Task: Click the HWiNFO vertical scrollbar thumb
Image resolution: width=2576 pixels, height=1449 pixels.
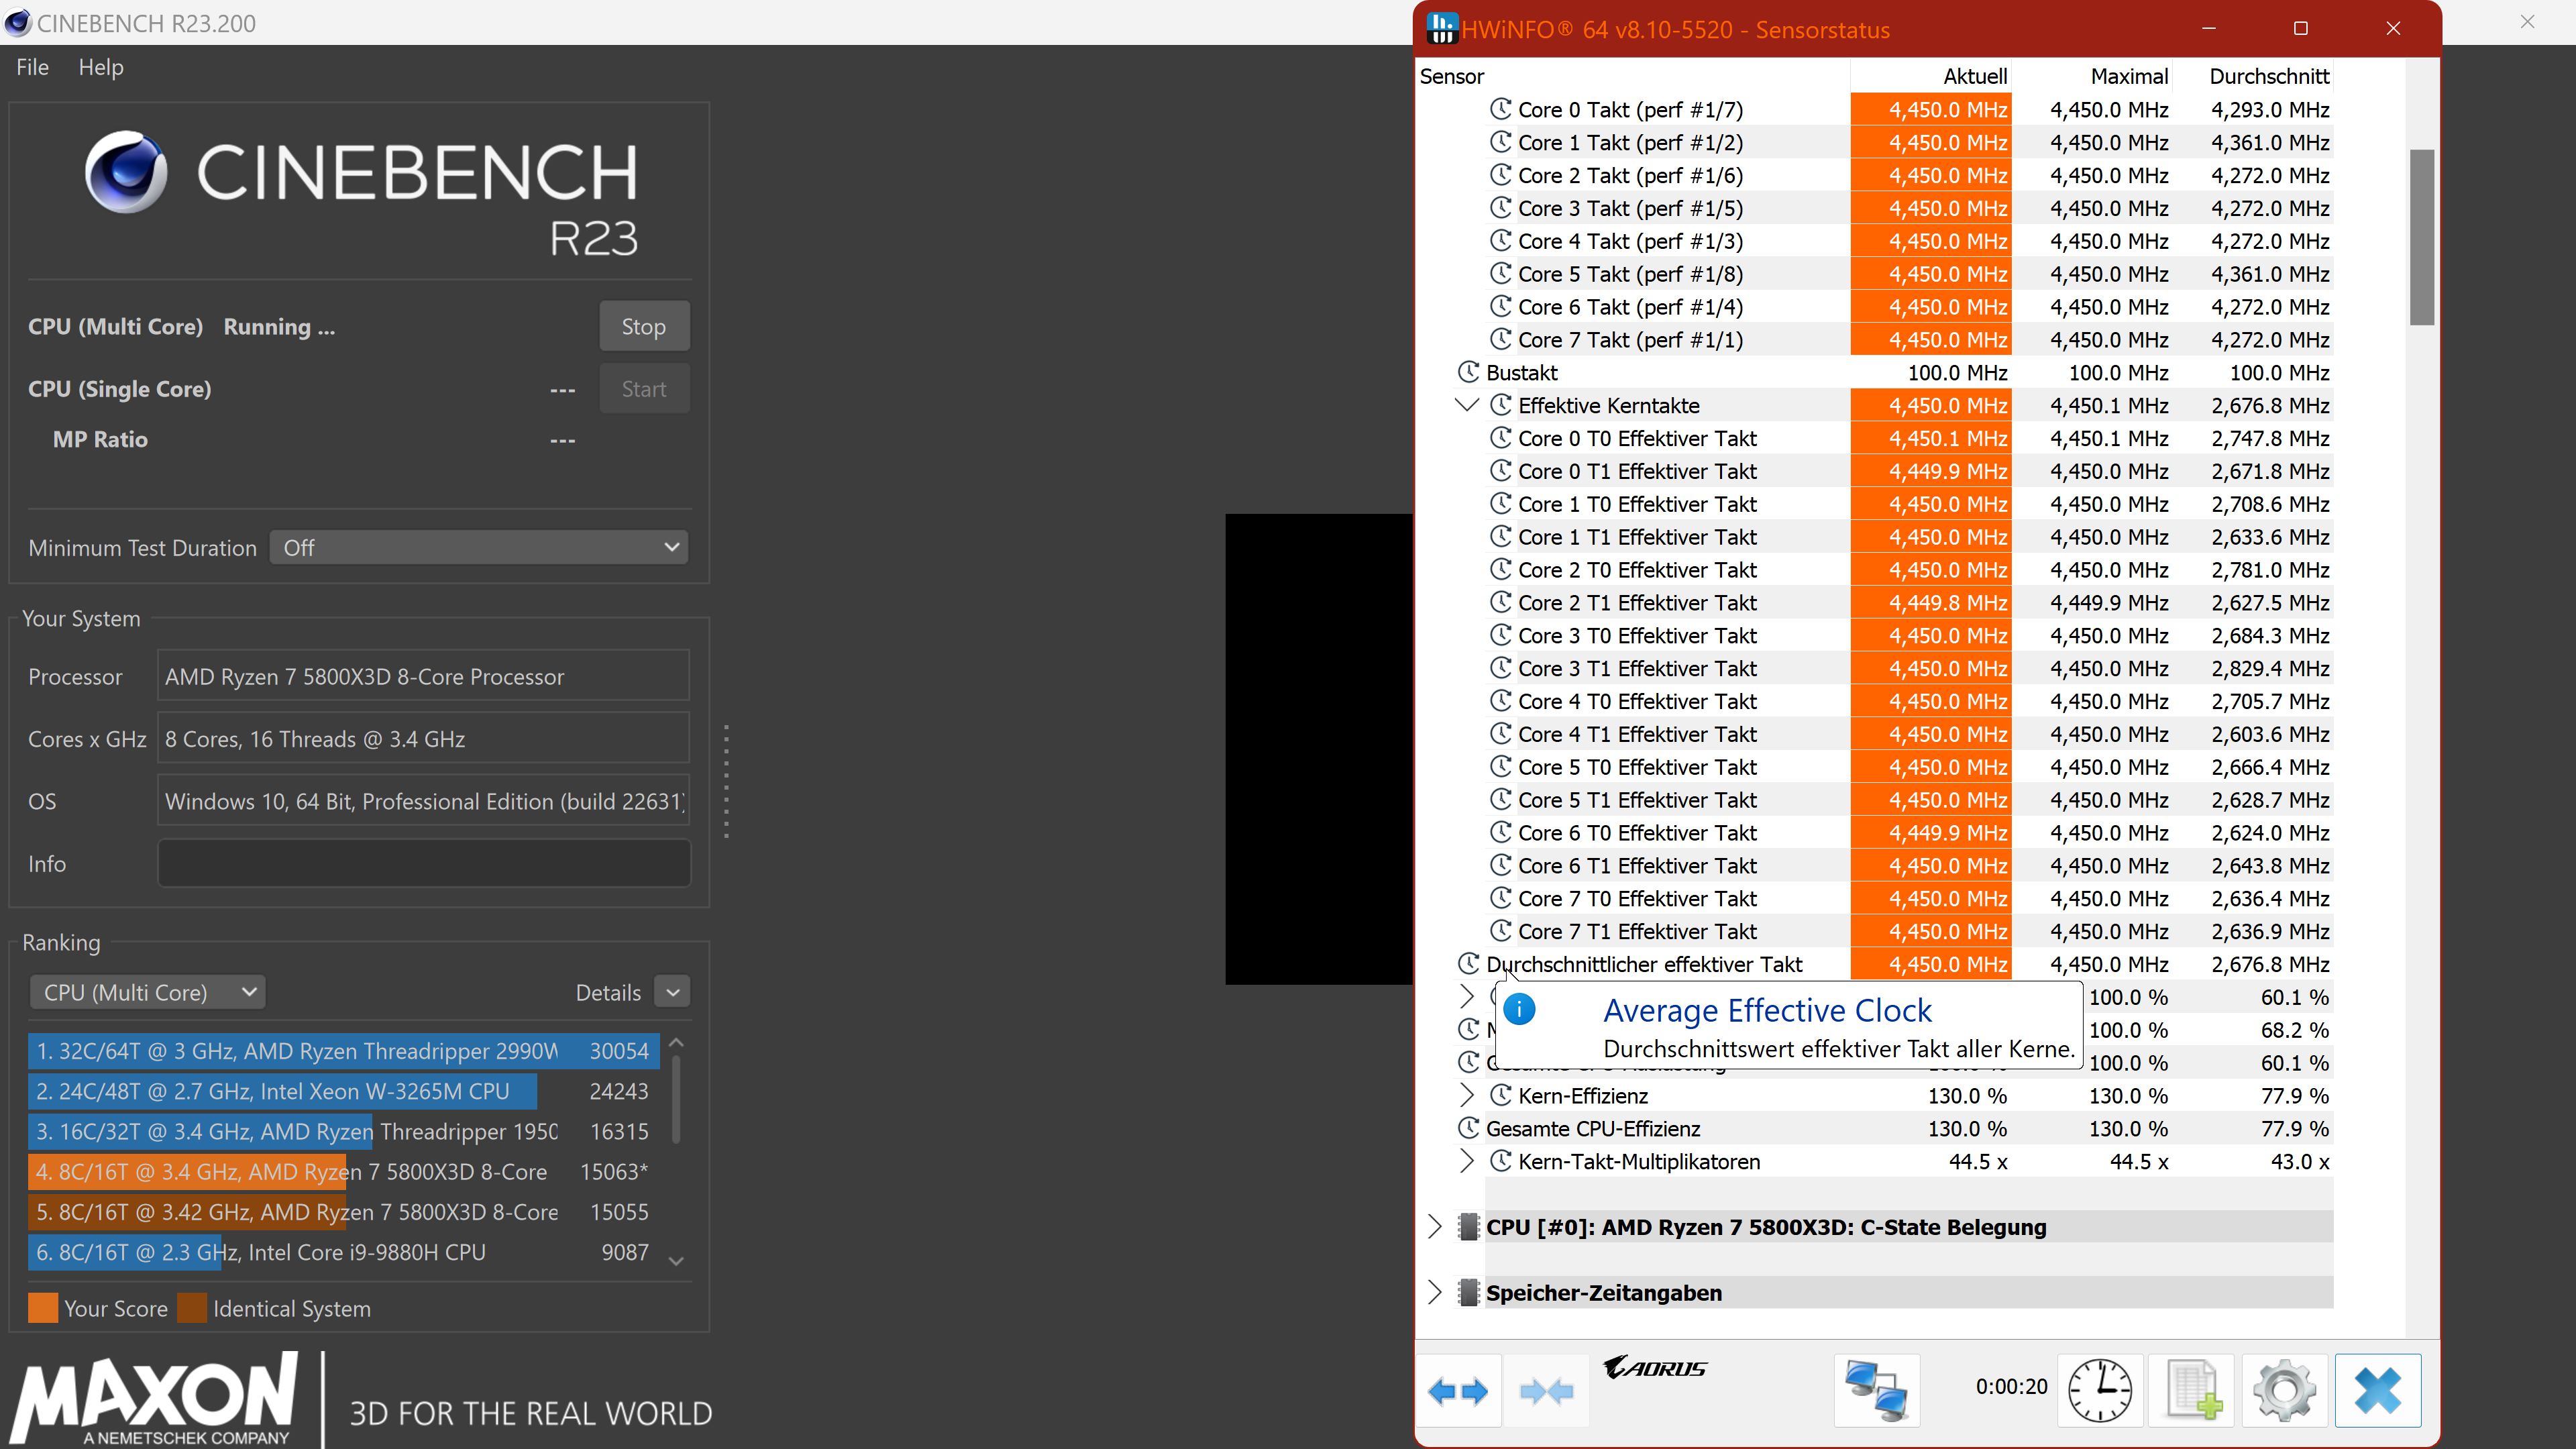Action: [2421, 237]
